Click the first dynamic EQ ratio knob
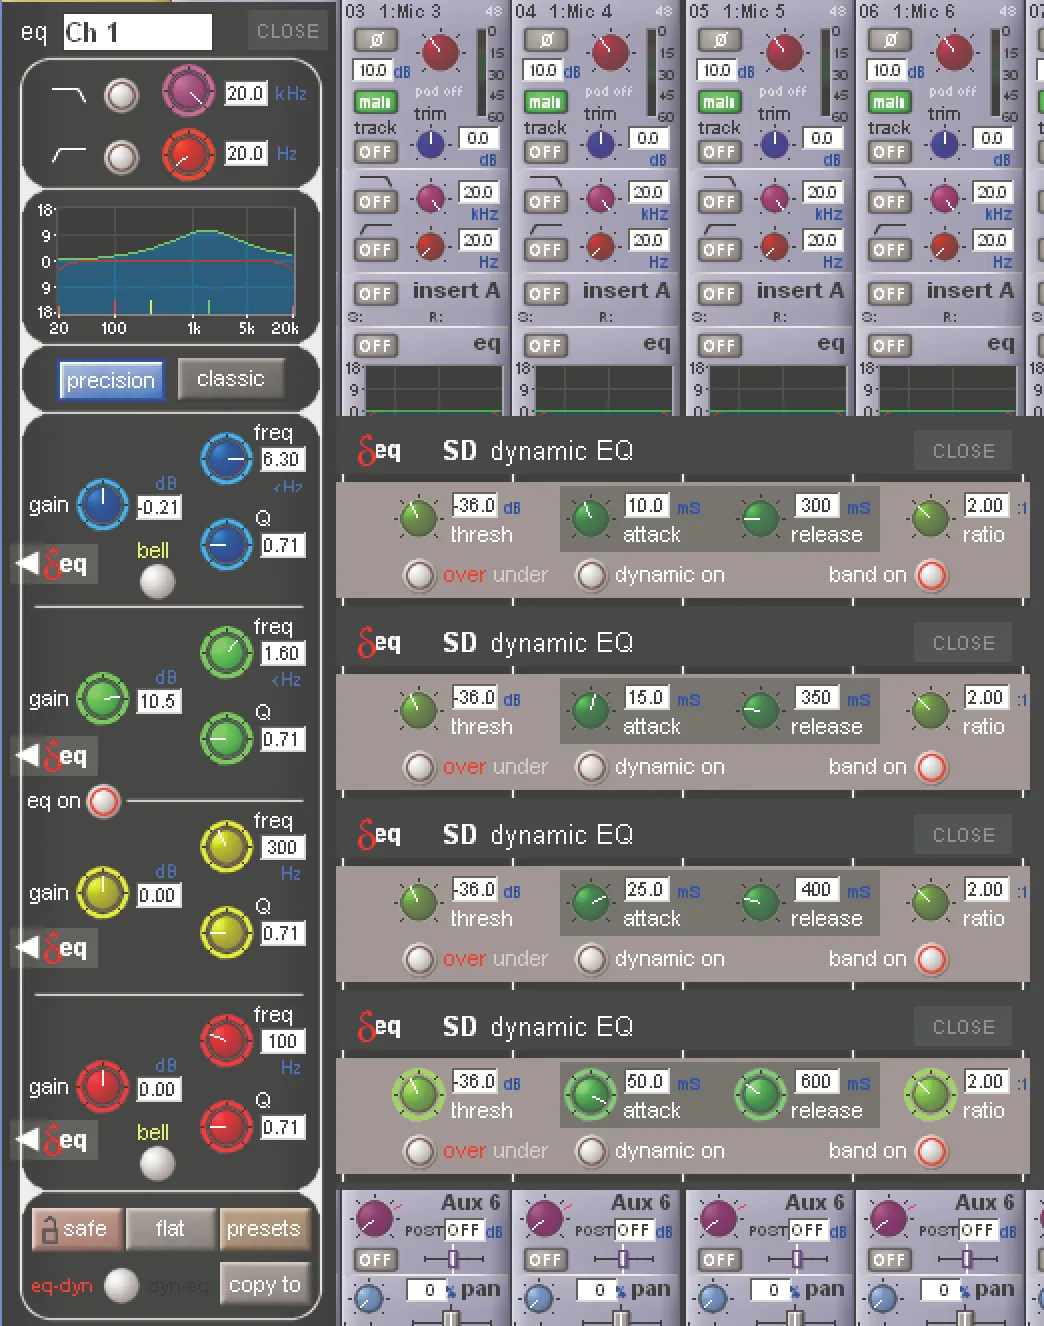1044x1326 pixels. [930, 518]
